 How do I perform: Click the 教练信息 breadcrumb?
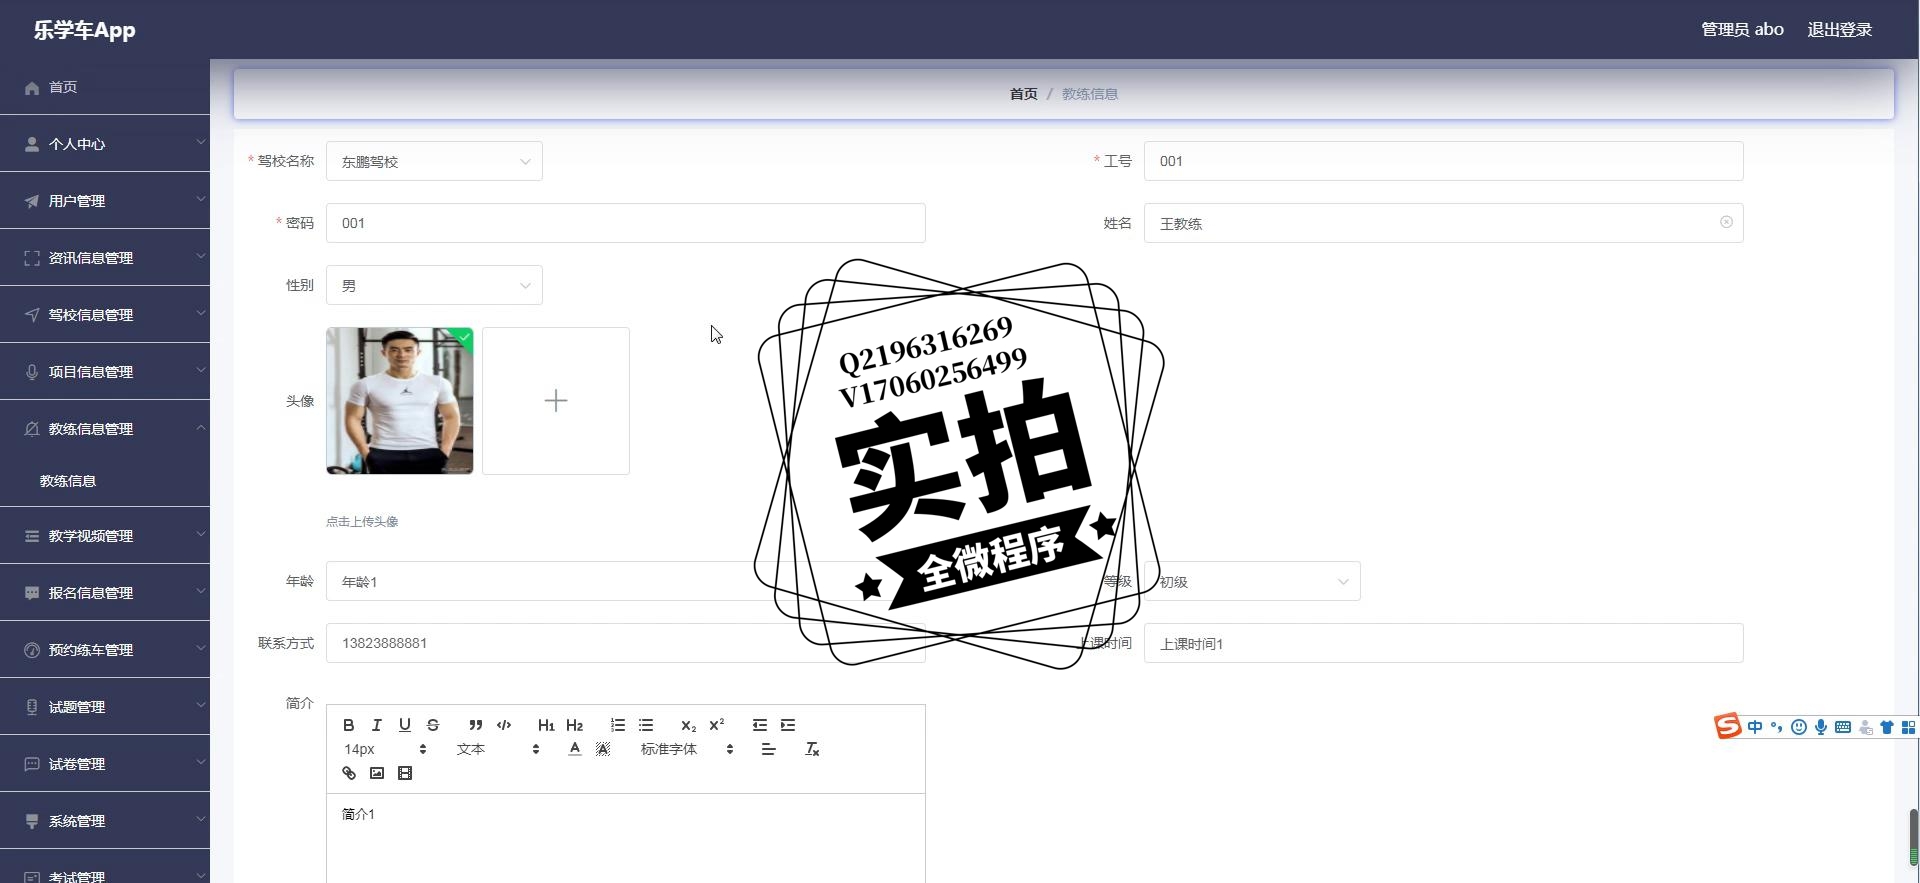pos(1090,94)
